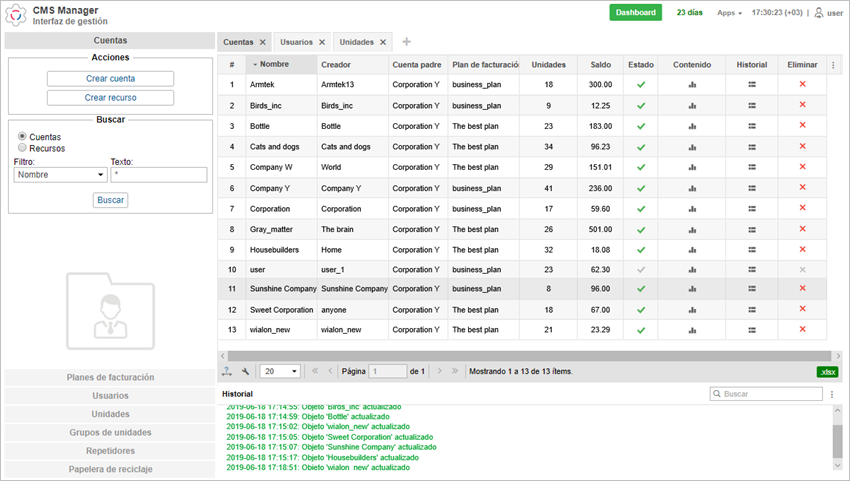Screen dimensions: 850x481
Task: Open content chart icon for Armtek
Action: pos(692,85)
